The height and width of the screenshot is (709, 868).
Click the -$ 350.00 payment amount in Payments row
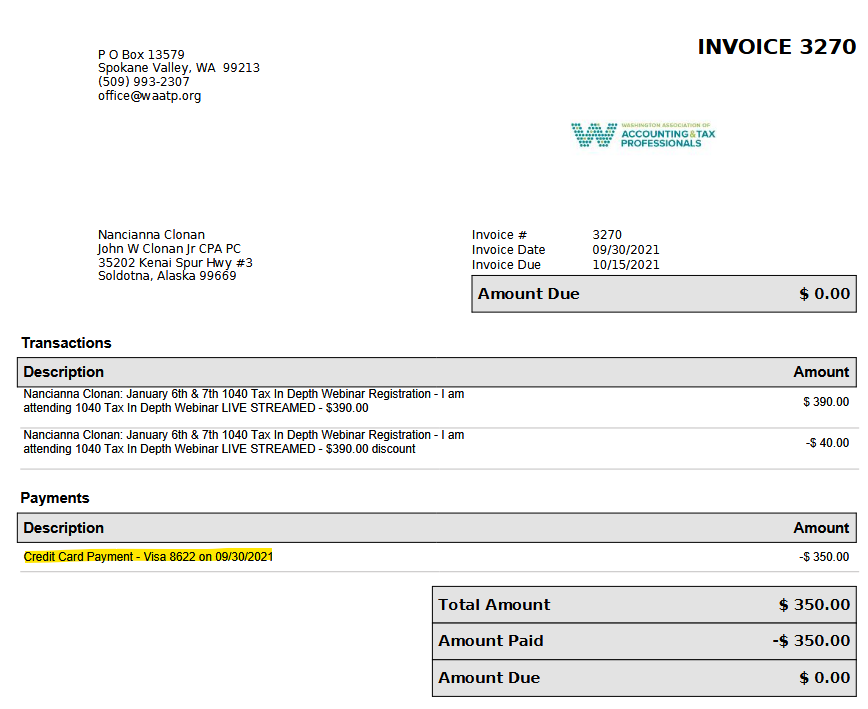824,557
